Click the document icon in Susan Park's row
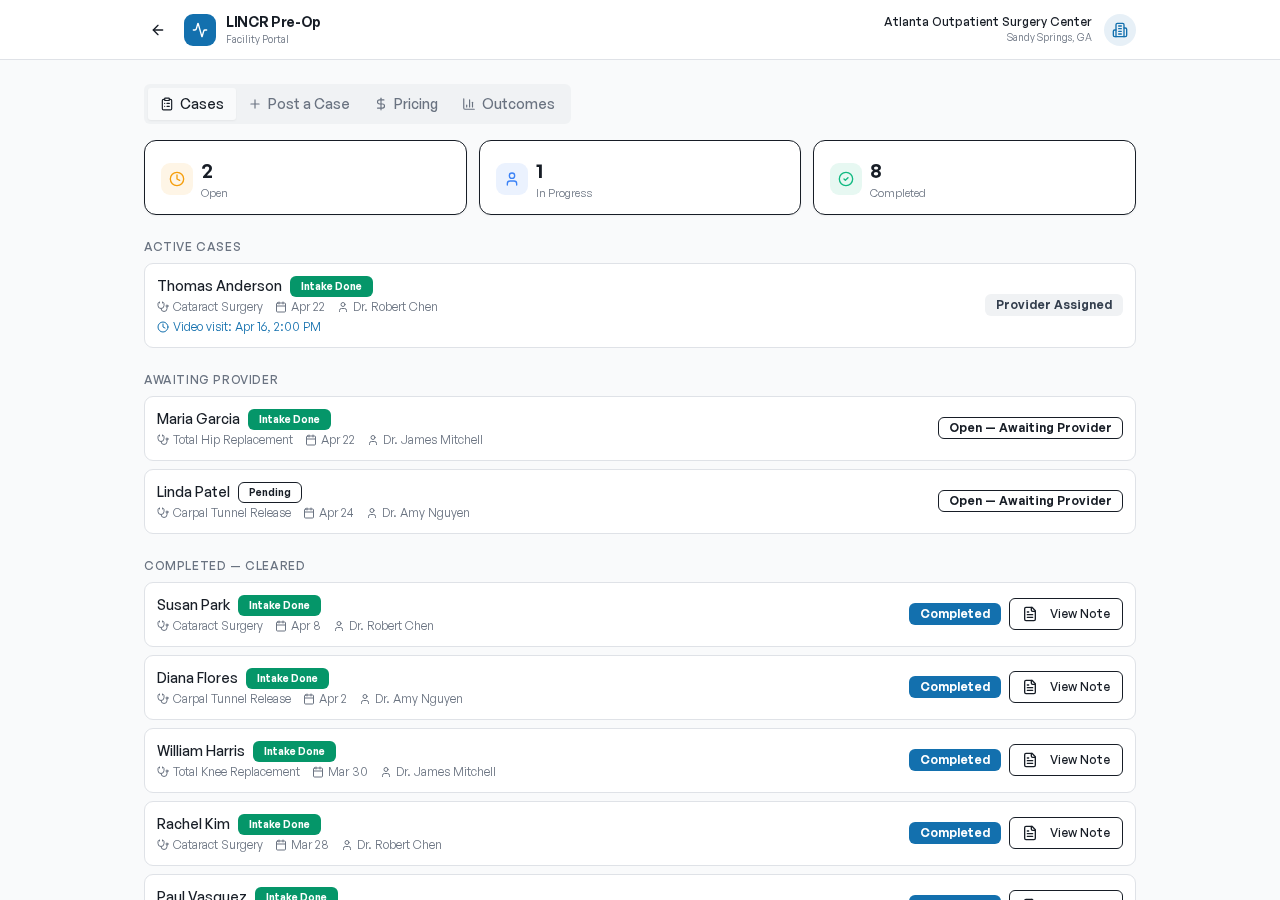The height and width of the screenshot is (900, 1280). pyautogui.click(x=1030, y=614)
